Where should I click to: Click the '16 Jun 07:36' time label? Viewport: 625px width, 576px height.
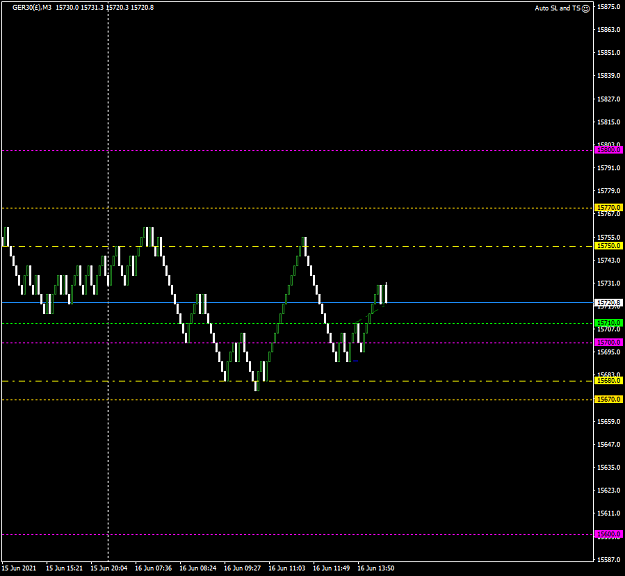[x=153, y=568]
